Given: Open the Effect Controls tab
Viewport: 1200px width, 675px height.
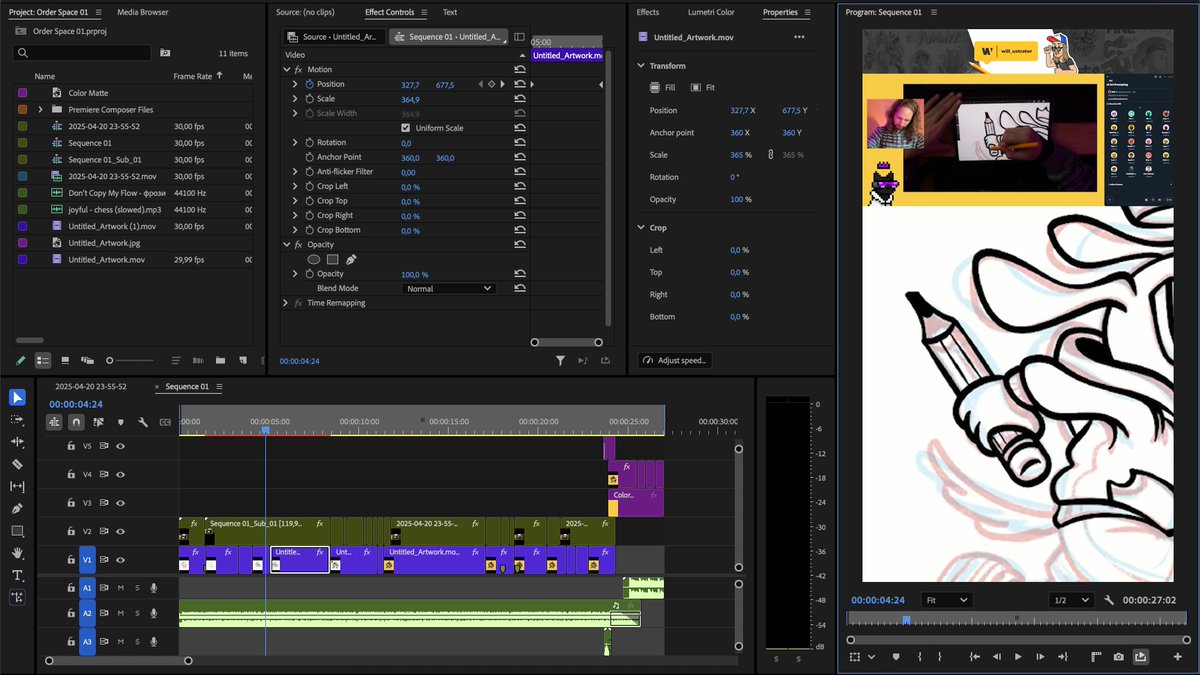Looking at the screenshot, I should [x=389, y=12].
